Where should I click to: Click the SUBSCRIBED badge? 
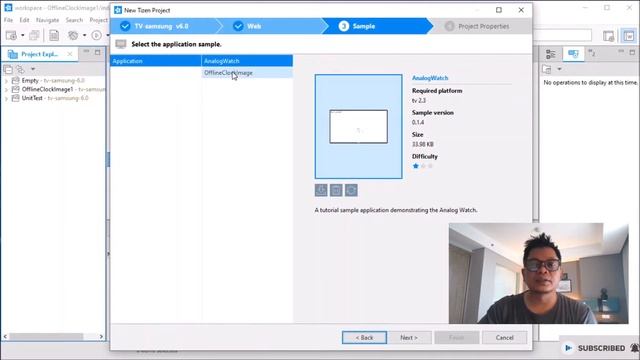coord(601,348)
